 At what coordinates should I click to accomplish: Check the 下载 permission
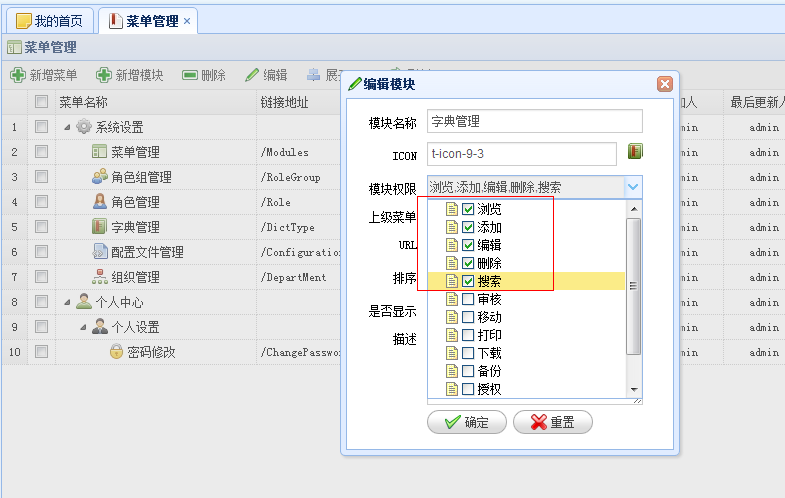point(468,353)
